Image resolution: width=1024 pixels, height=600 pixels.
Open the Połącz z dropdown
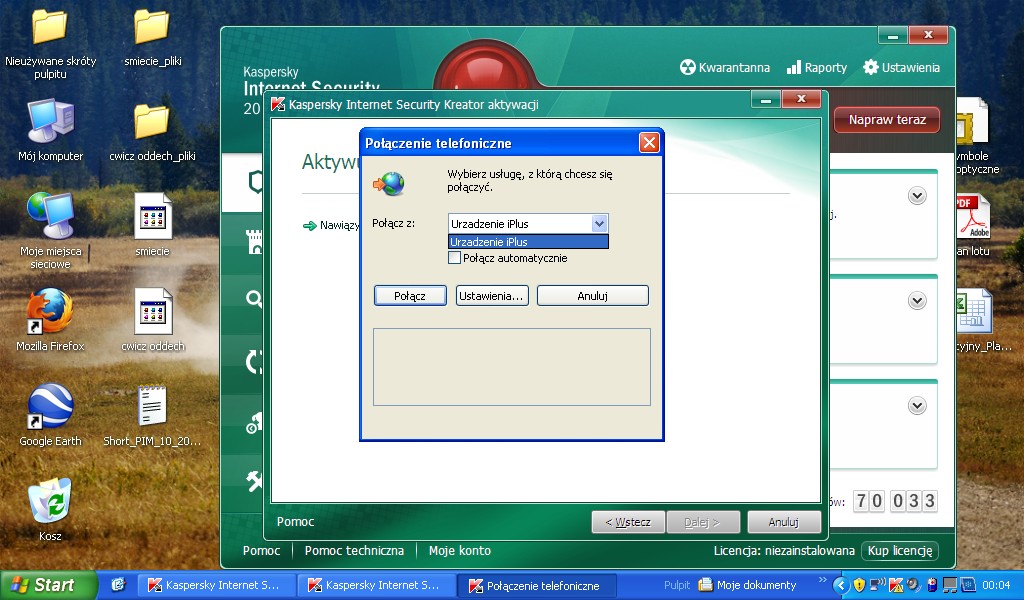[x=600, y=223]
